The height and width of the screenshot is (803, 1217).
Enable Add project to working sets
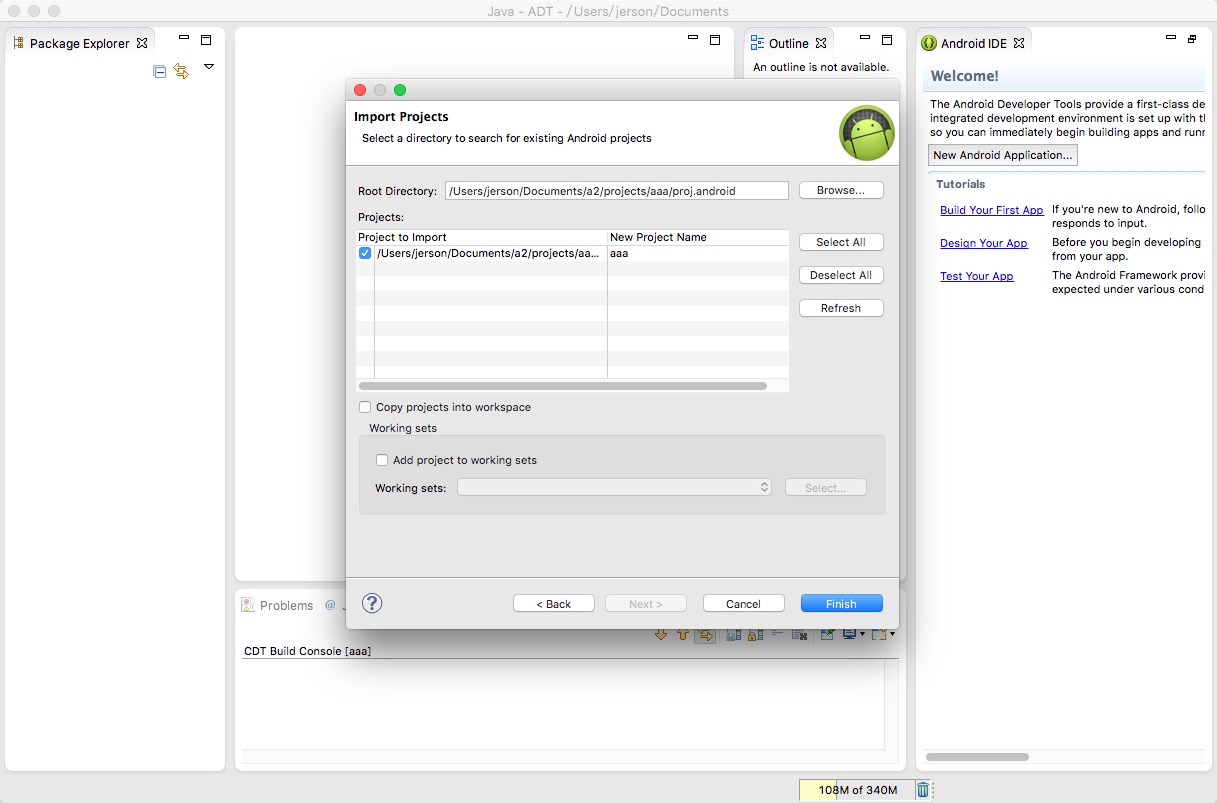[382, 460]
